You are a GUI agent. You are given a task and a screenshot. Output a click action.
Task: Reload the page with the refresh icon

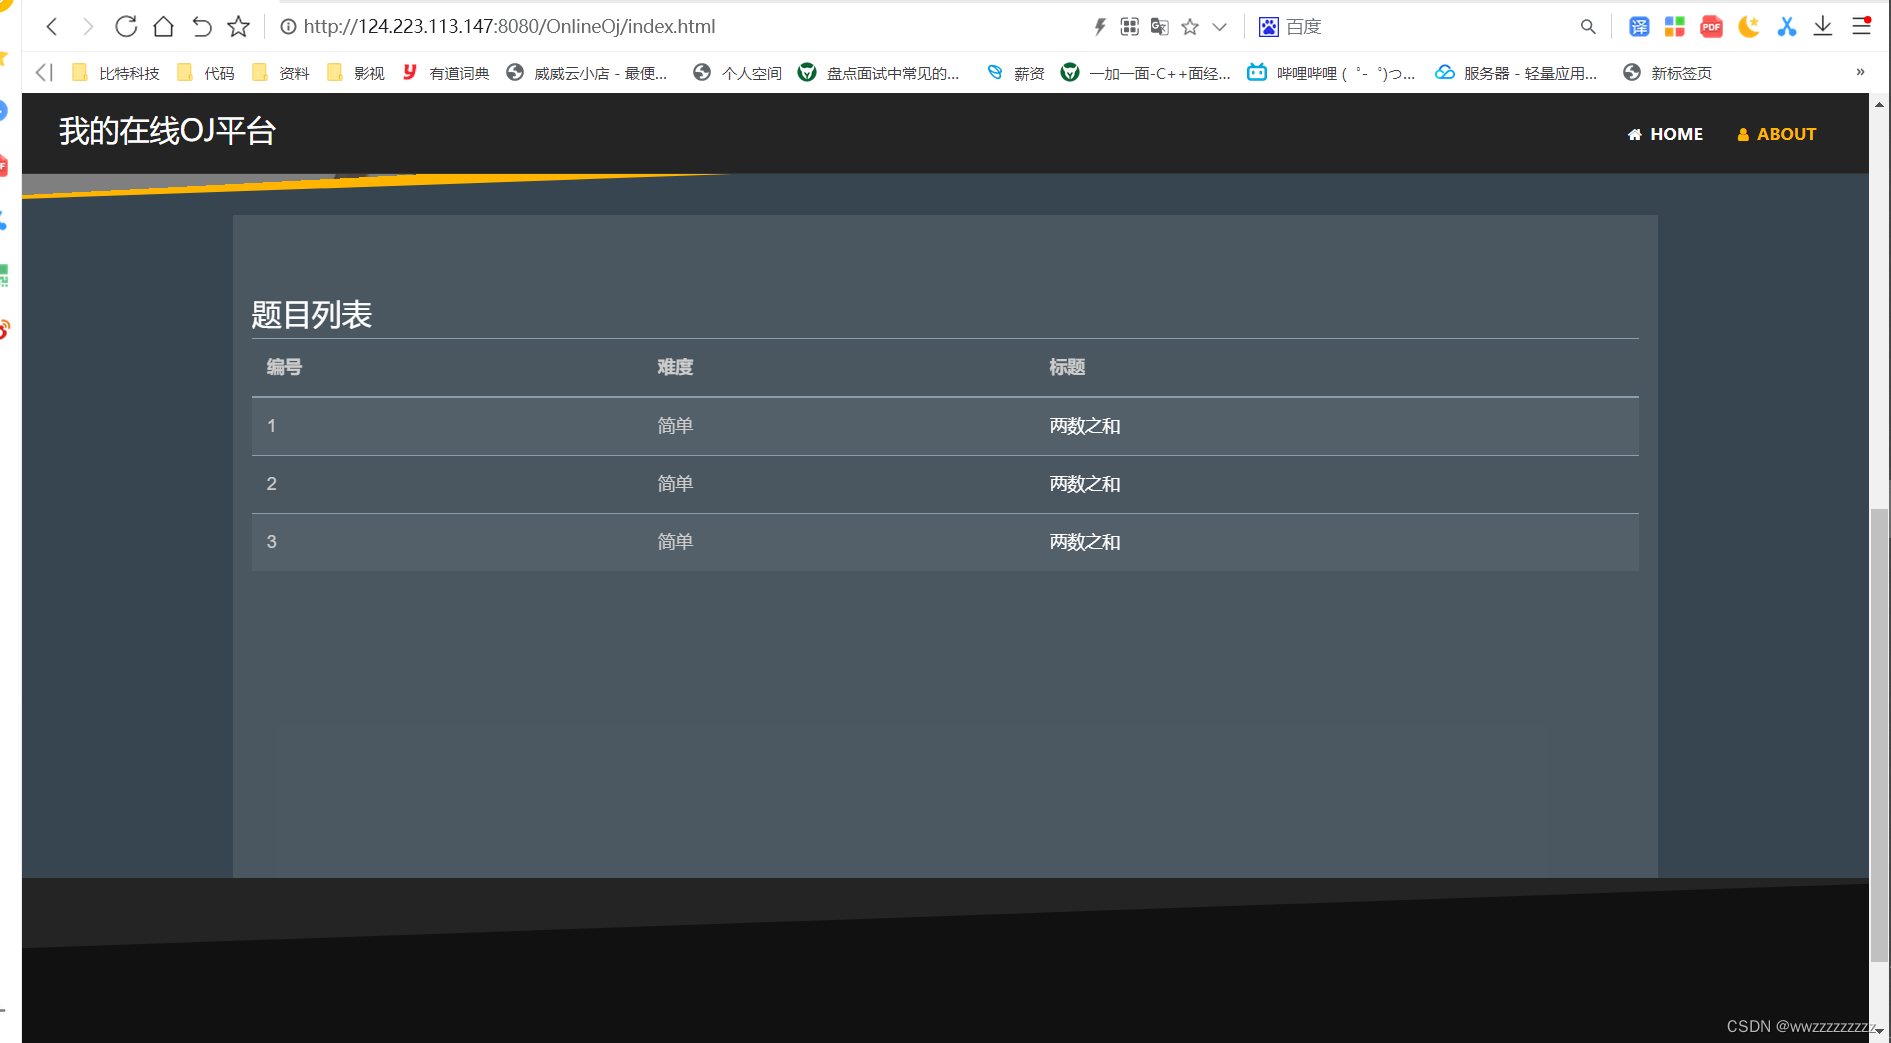pyautogui.click(x=126, y=27)
